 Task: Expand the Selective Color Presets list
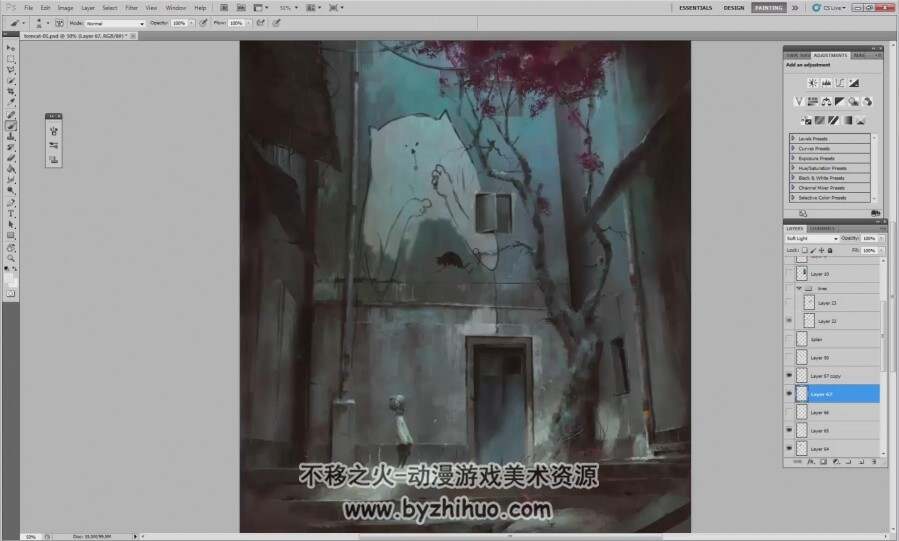pos(794,197)
